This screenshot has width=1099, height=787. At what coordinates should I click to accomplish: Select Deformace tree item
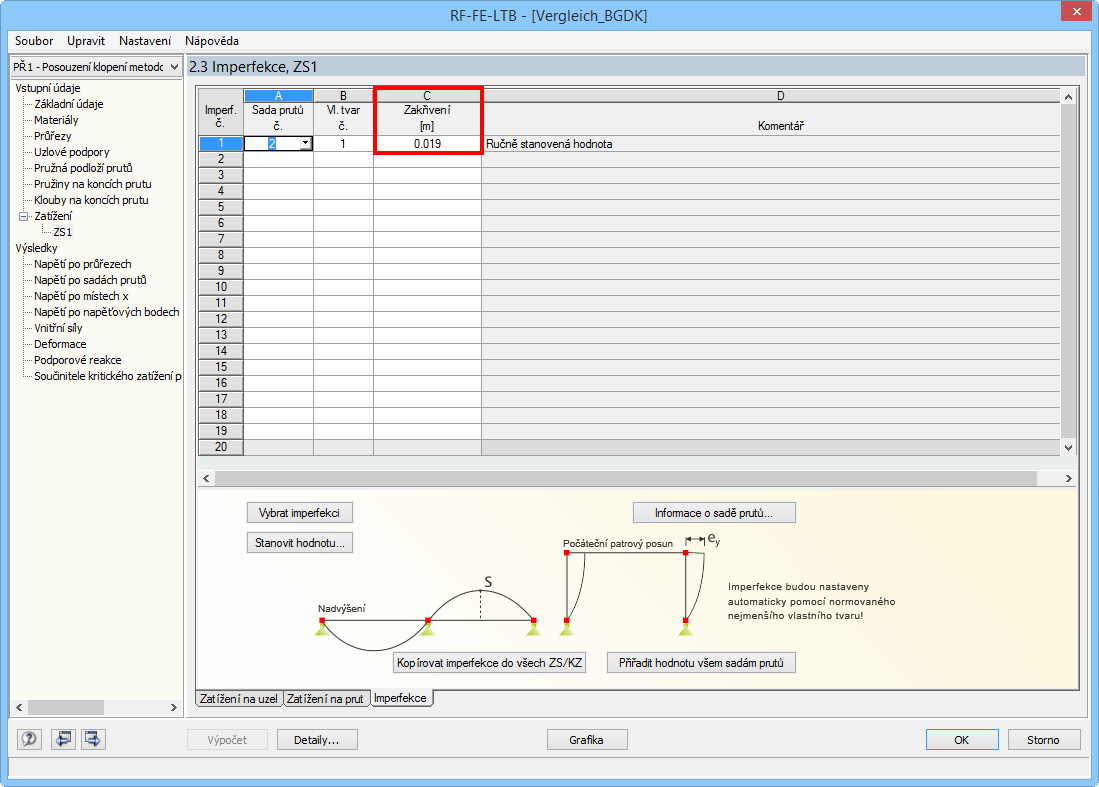pos(60,345)
